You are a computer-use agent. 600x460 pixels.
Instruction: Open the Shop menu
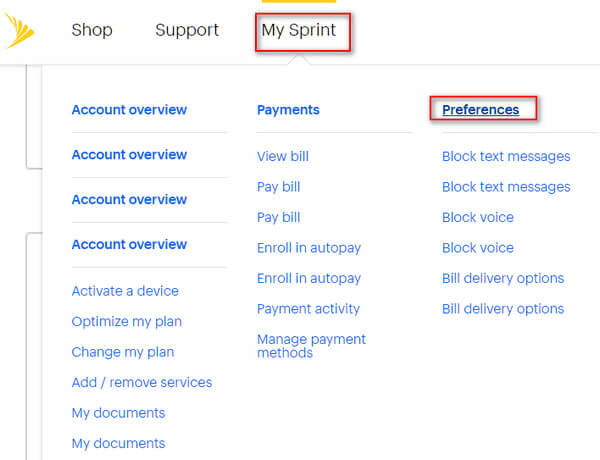click(92, 30)
